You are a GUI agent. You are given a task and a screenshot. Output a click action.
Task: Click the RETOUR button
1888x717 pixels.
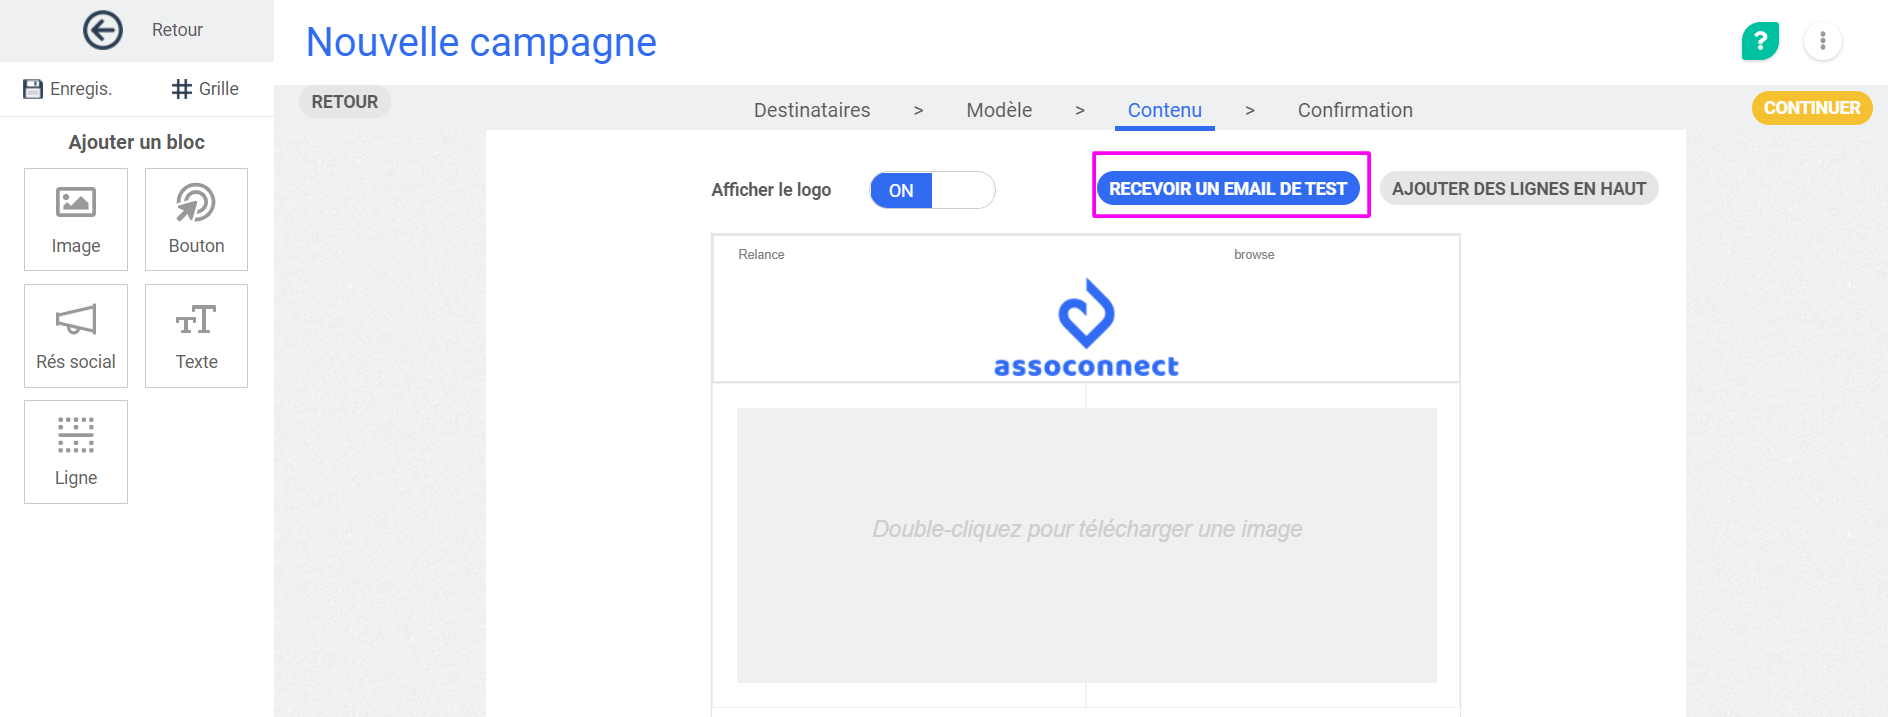(345, 102)
